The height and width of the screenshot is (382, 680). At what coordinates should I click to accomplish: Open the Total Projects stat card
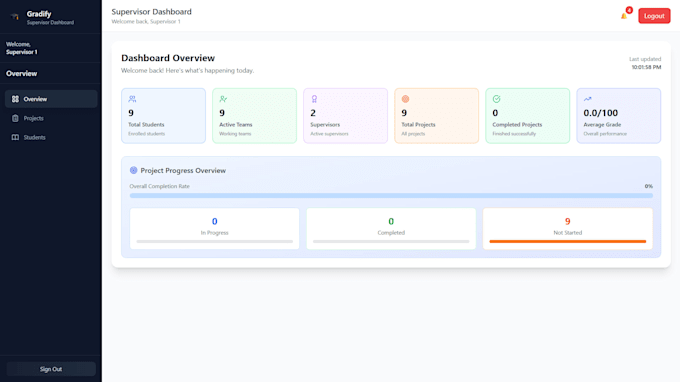[437, 116]
